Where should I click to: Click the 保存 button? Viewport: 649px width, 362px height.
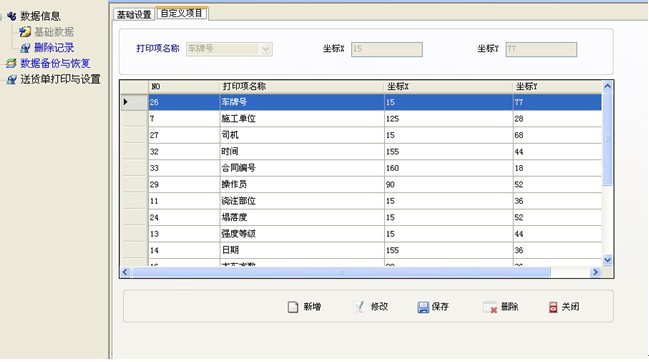pos(433,307)
